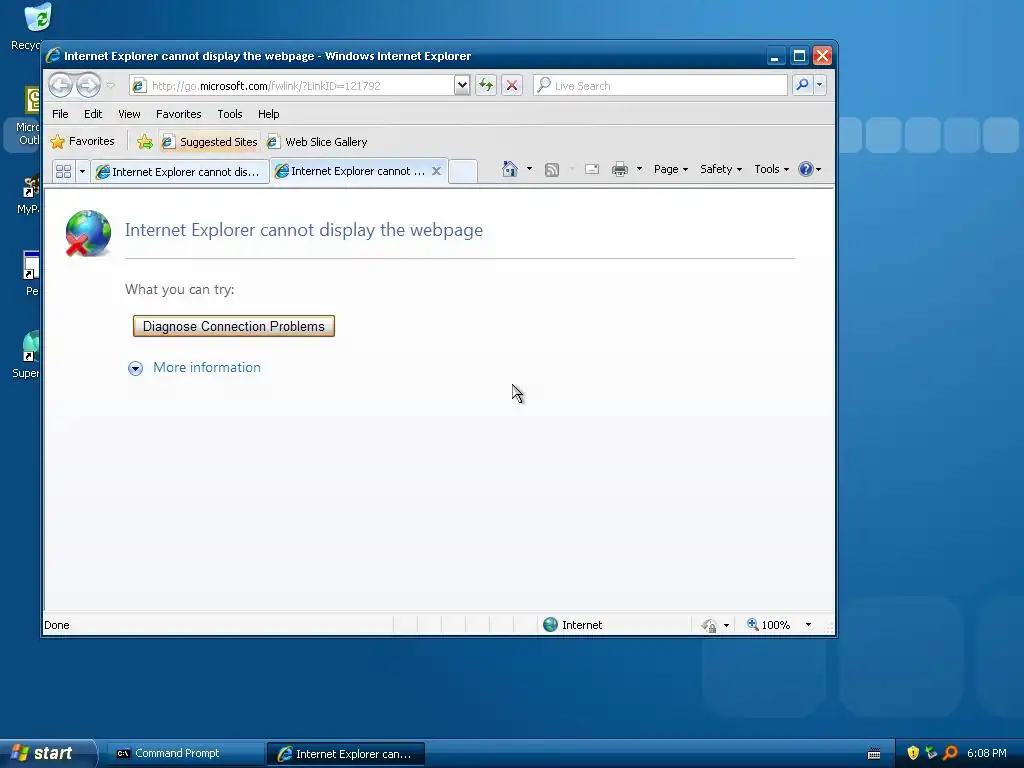Open recent pages dropdown beside Forward button
The width and height of the screenshot is (1024, 768).
[x=110, y=86]
